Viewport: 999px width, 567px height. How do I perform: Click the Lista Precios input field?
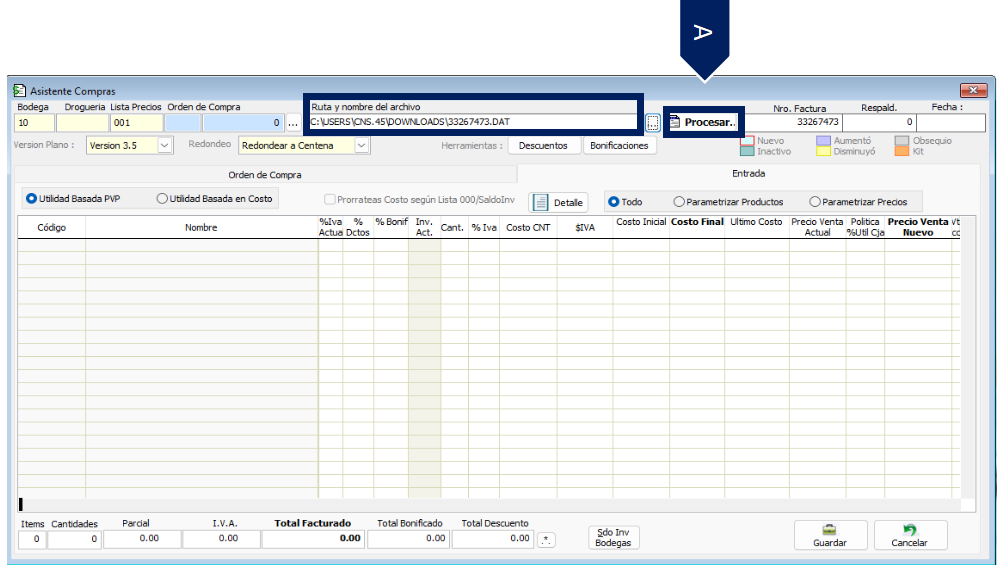point(136,122)
